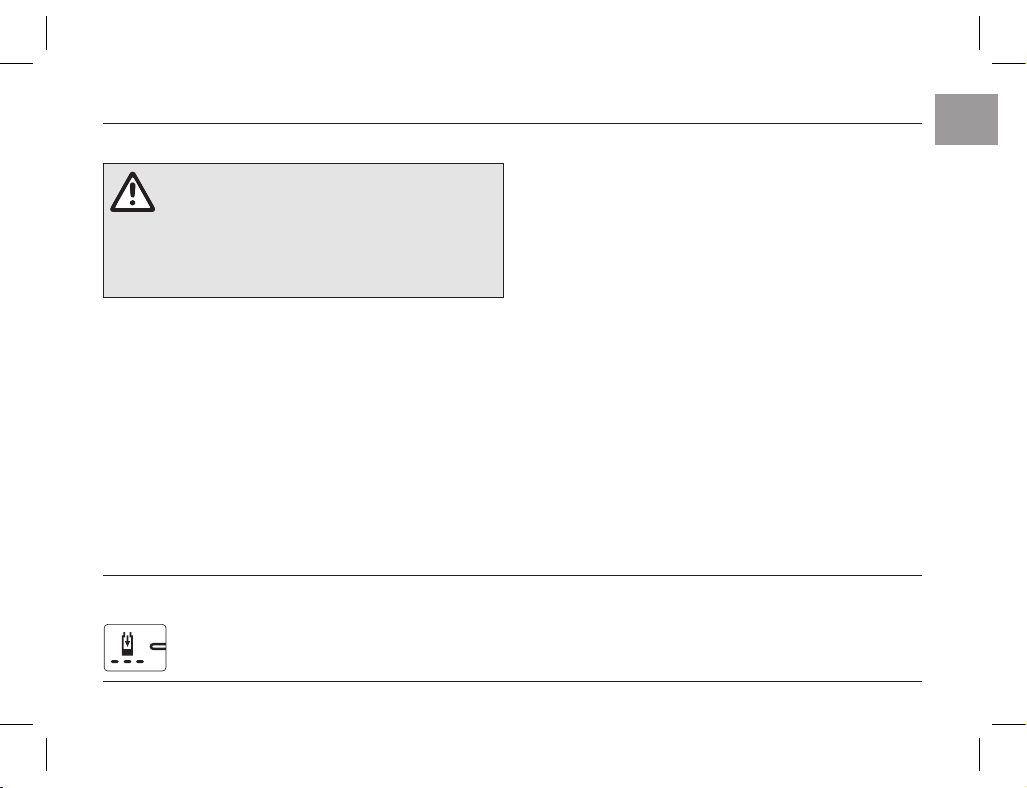
Task: Click the bottom-right horizontal crop mark
Action: coord(1009,724)
